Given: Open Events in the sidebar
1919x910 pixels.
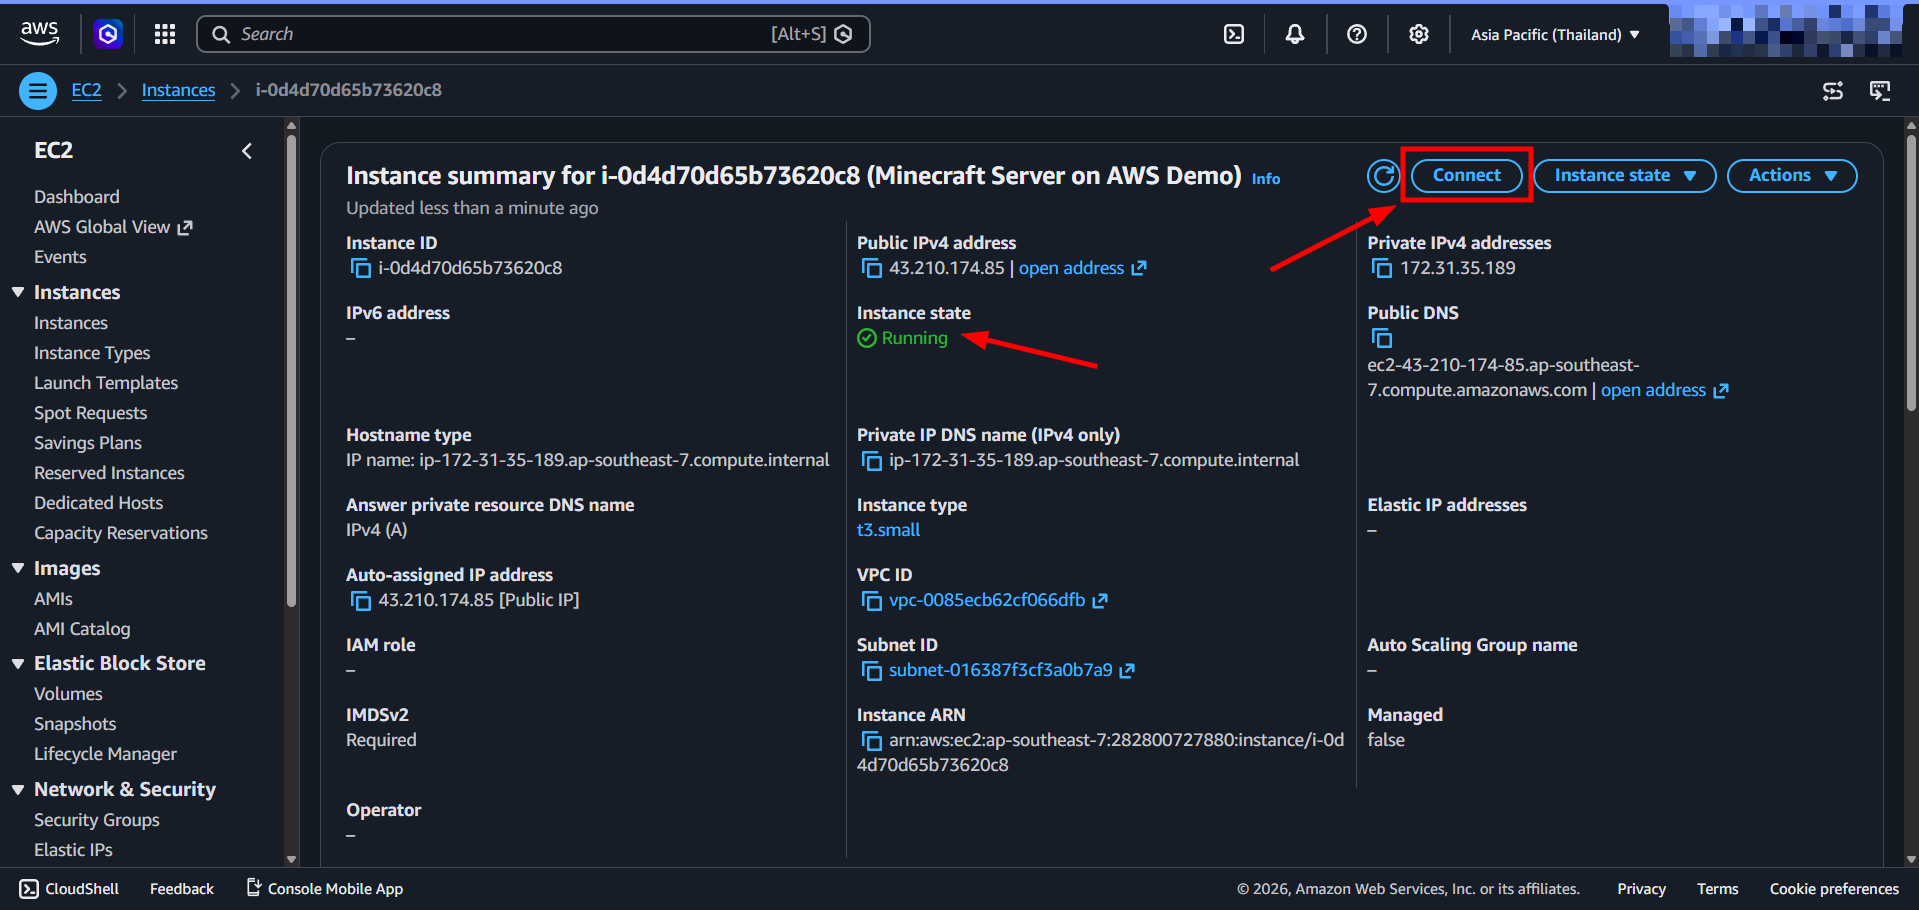Looking at the screenshot, I should [60, 257].
